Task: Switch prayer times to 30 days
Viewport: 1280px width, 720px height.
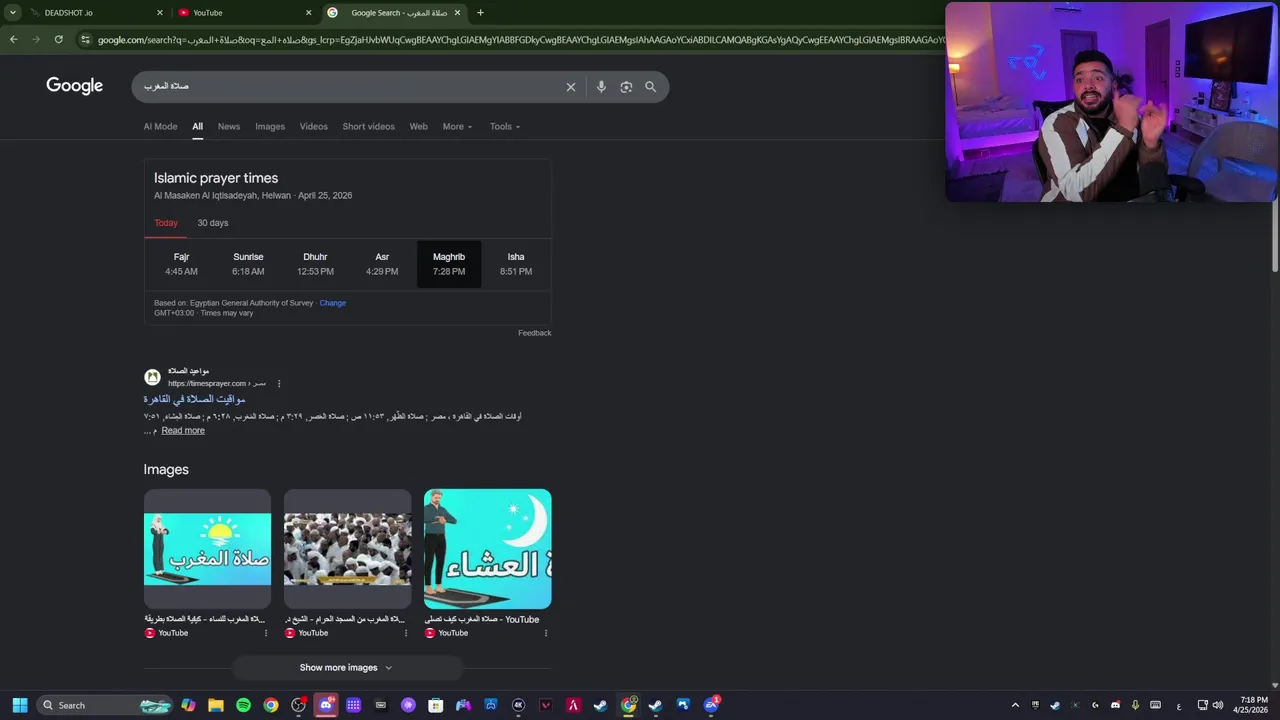Action: pyautogui.click(x=213, y=223)
